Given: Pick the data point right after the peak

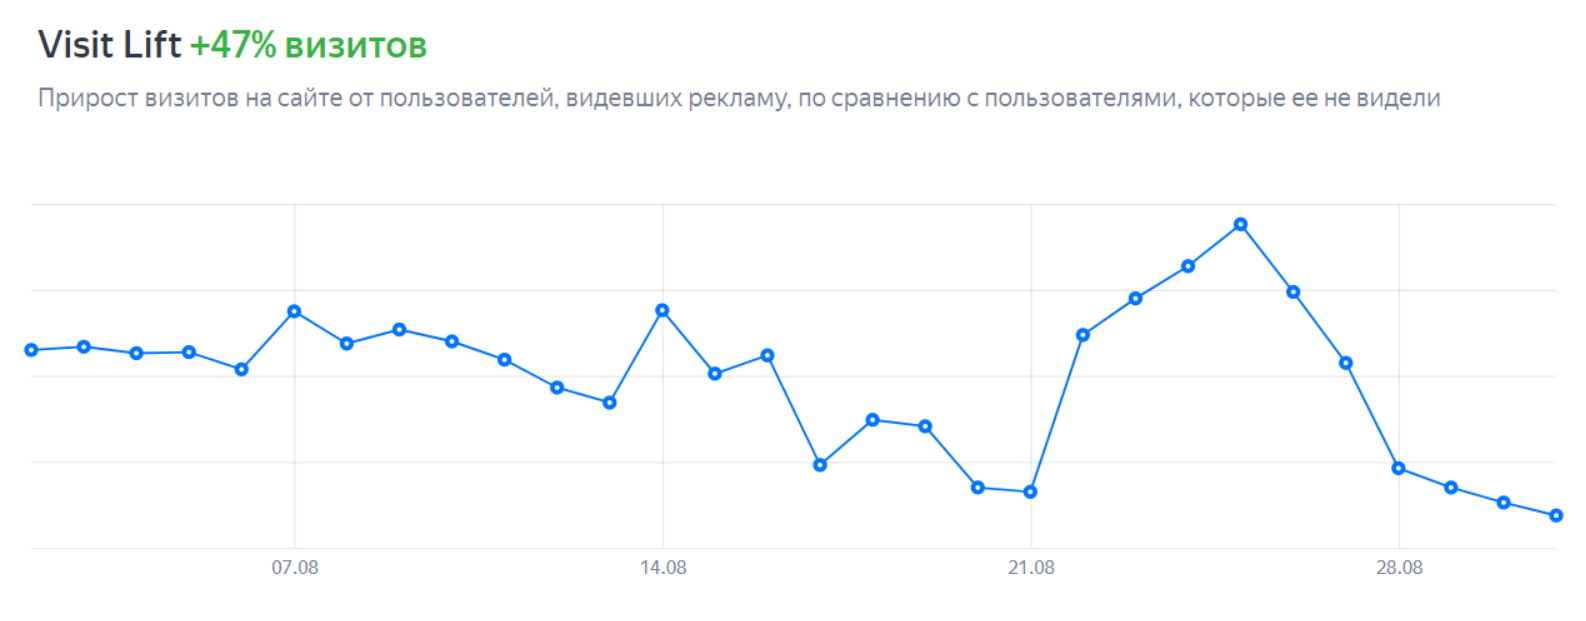Looking at the screenshot, I should (1293, 292).
